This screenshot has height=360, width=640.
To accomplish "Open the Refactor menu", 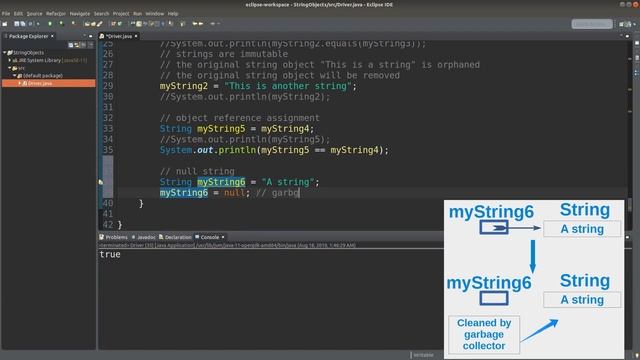I will [56, 13].
